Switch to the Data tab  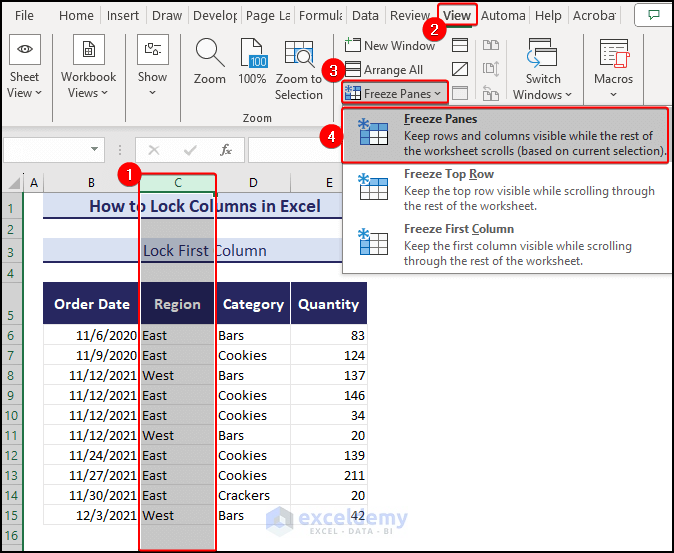click(365, 16)
